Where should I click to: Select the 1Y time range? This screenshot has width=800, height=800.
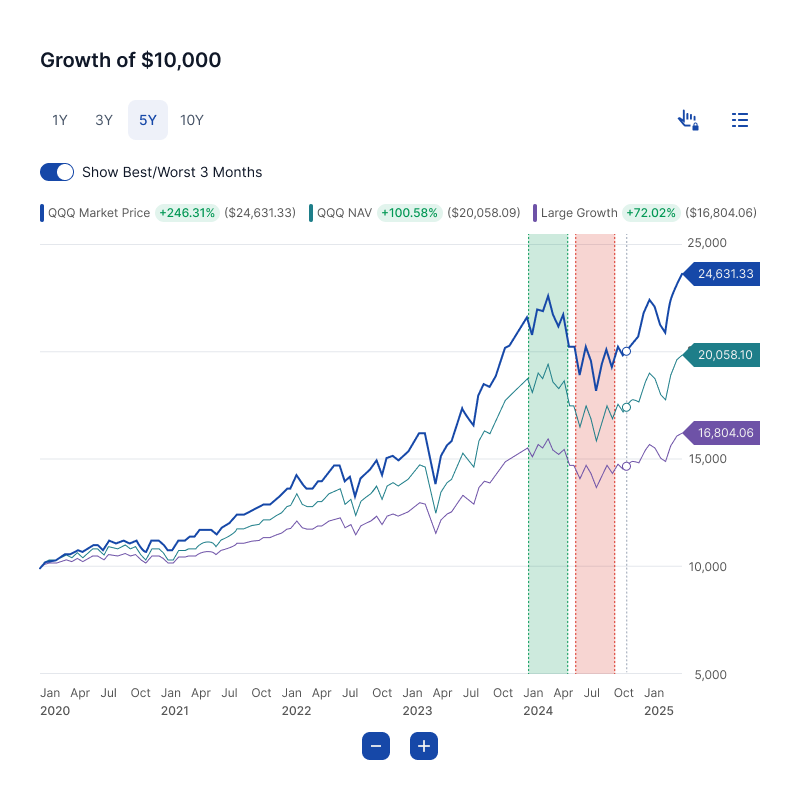(x=60, y=120)
